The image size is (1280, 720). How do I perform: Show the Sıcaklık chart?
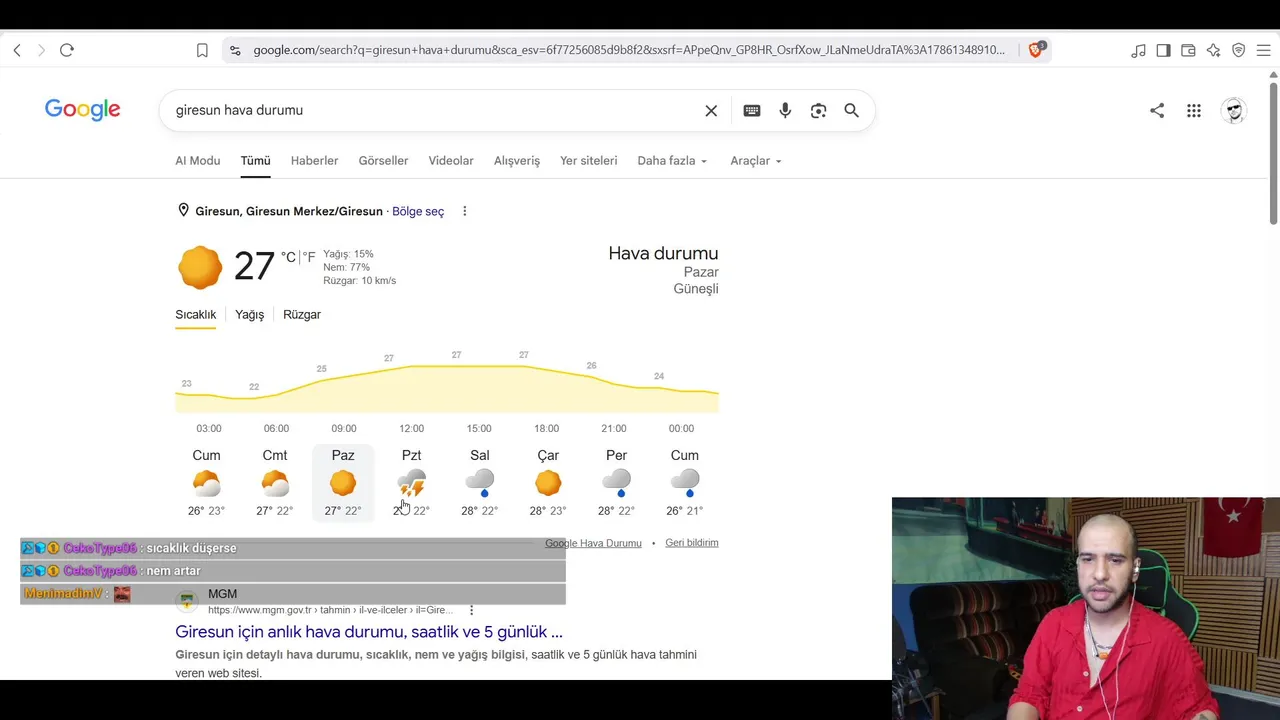click(196, 314)
